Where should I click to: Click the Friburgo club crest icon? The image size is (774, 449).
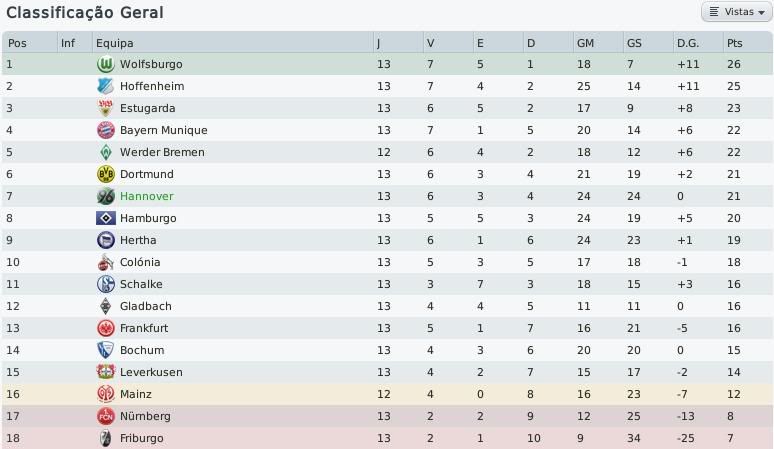[105, 438]
